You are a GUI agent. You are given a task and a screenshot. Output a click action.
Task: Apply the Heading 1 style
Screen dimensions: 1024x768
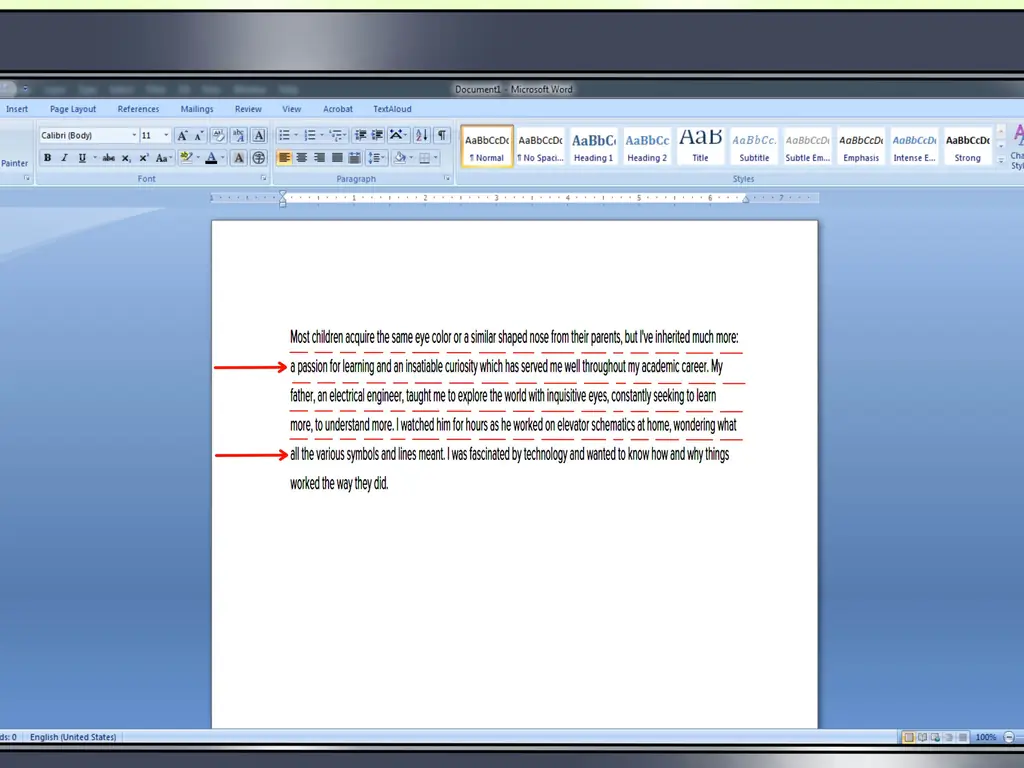coord(593,146)
